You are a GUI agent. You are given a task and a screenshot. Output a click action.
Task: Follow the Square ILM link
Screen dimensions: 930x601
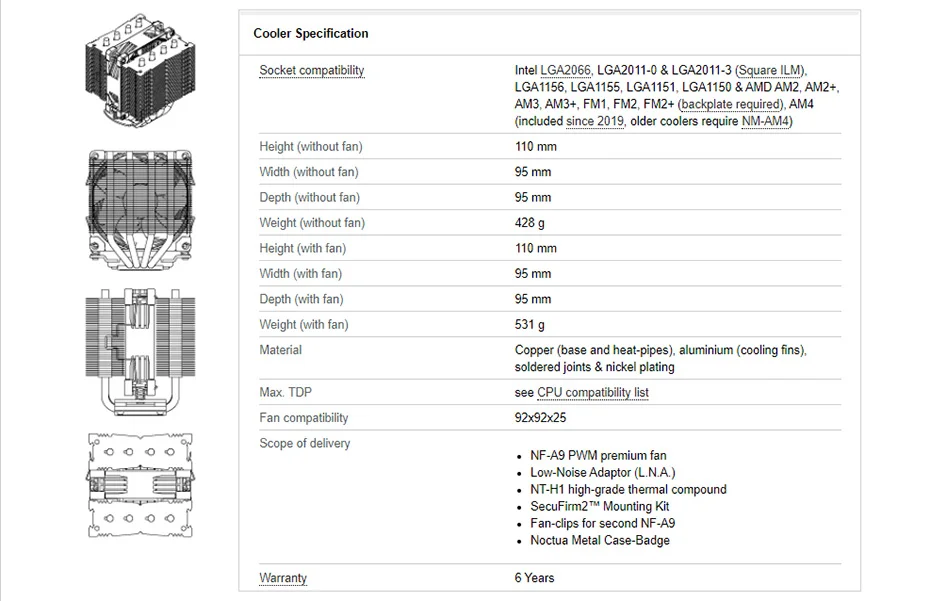(x=770, y=71)
